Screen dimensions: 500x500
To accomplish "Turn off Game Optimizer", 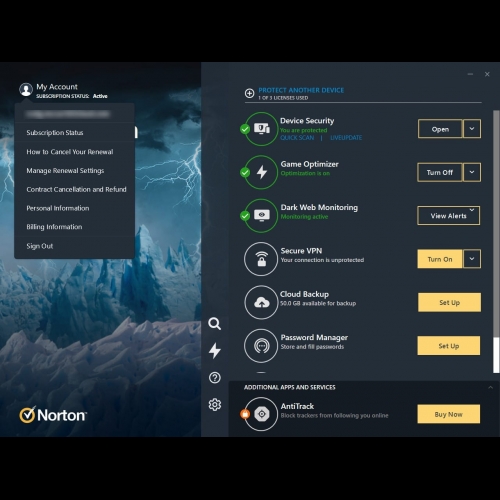I will point(440,172).
